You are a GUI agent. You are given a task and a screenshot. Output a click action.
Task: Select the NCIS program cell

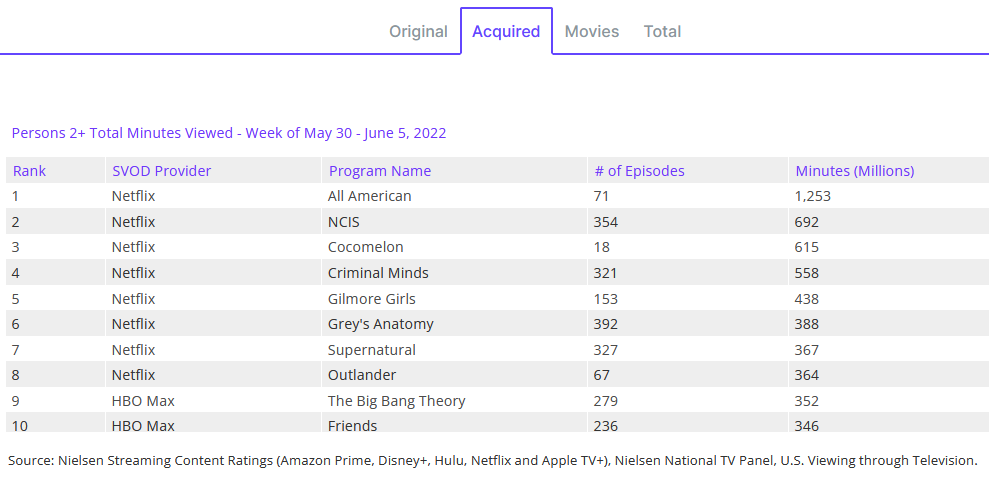pyautogui.click(x=346, y=222)
